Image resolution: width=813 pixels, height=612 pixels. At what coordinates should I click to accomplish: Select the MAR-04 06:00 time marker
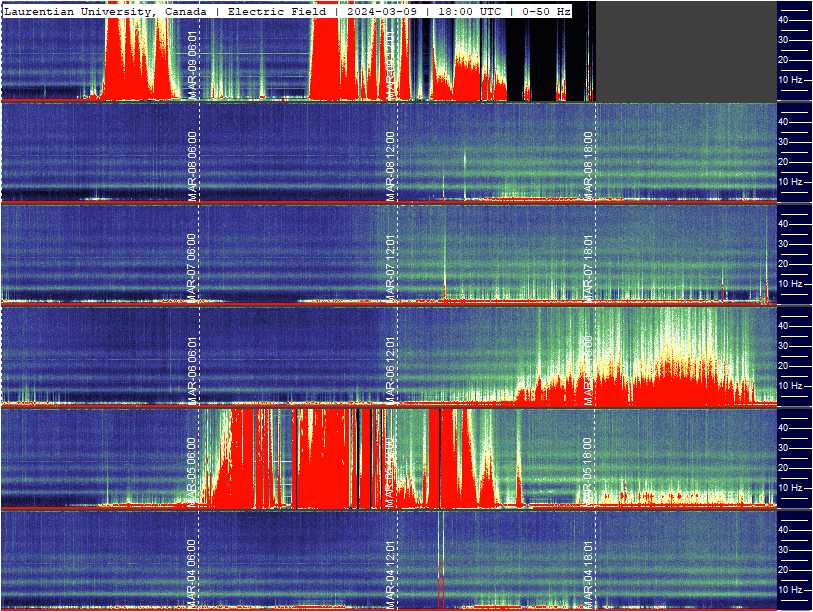click(192, 574)
